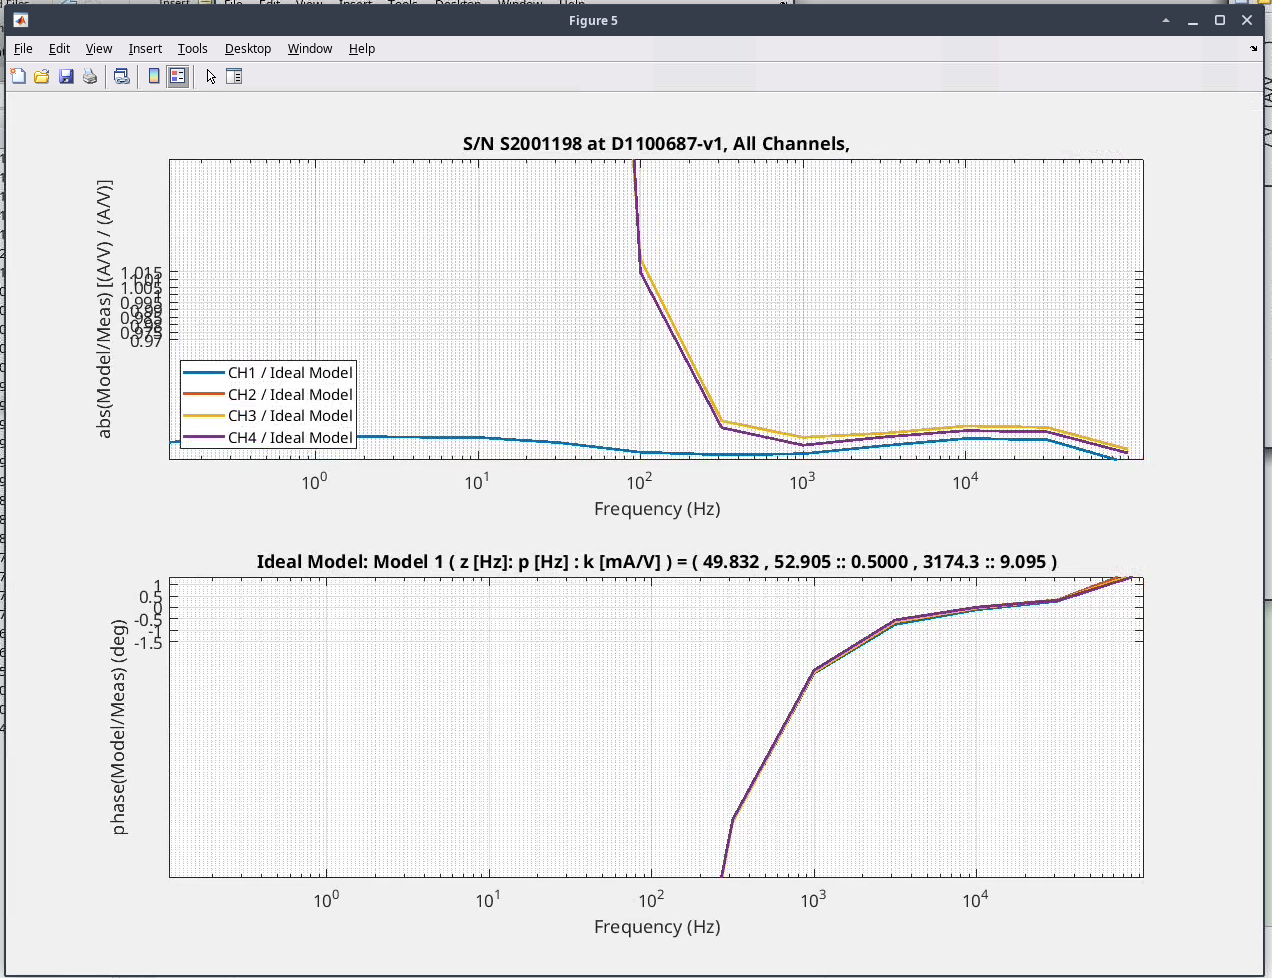This screenshot has width=1272, height=978.
Task: Click the 0.5 tick on the phase axis
Action: pyautogui.click(x=150, y=598)
